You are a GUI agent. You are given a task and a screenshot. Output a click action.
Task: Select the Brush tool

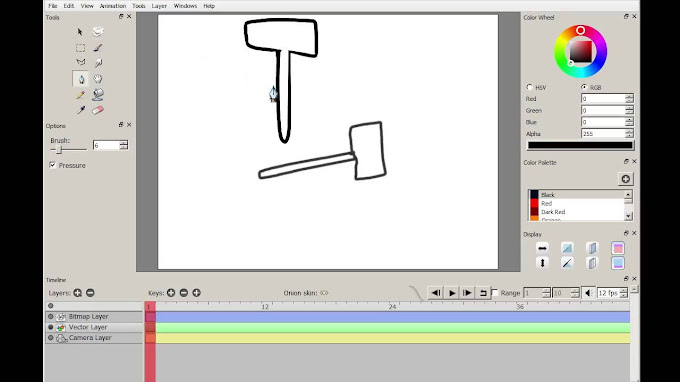pos(98,48)
